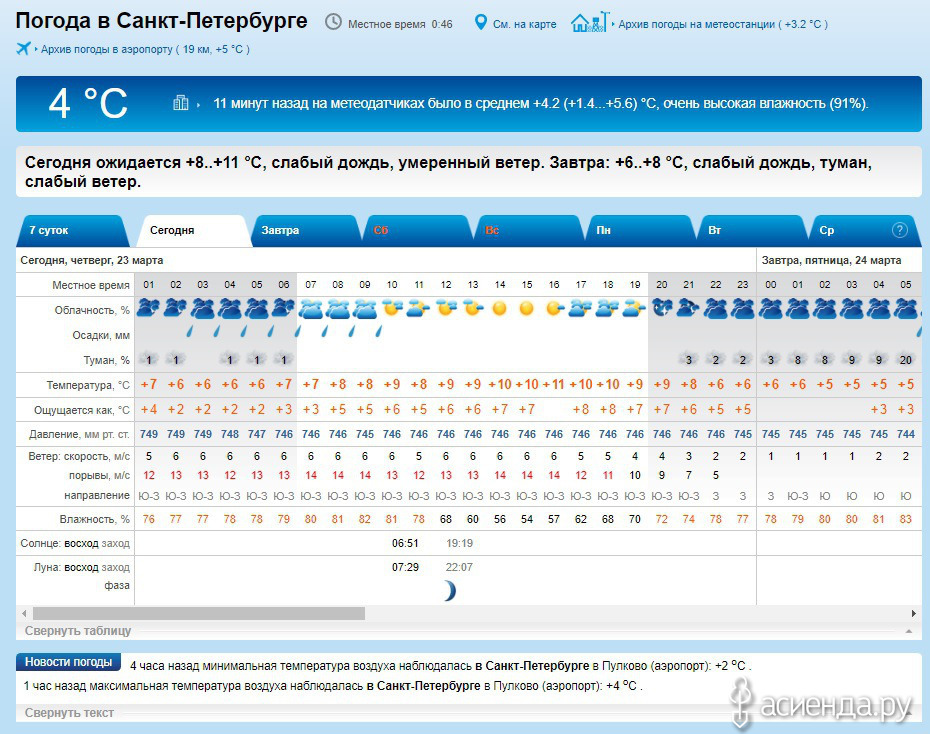Click collapse arrow right of Свернуть таблицу
This screenshot has height=734, width=930.
(909, 631)
